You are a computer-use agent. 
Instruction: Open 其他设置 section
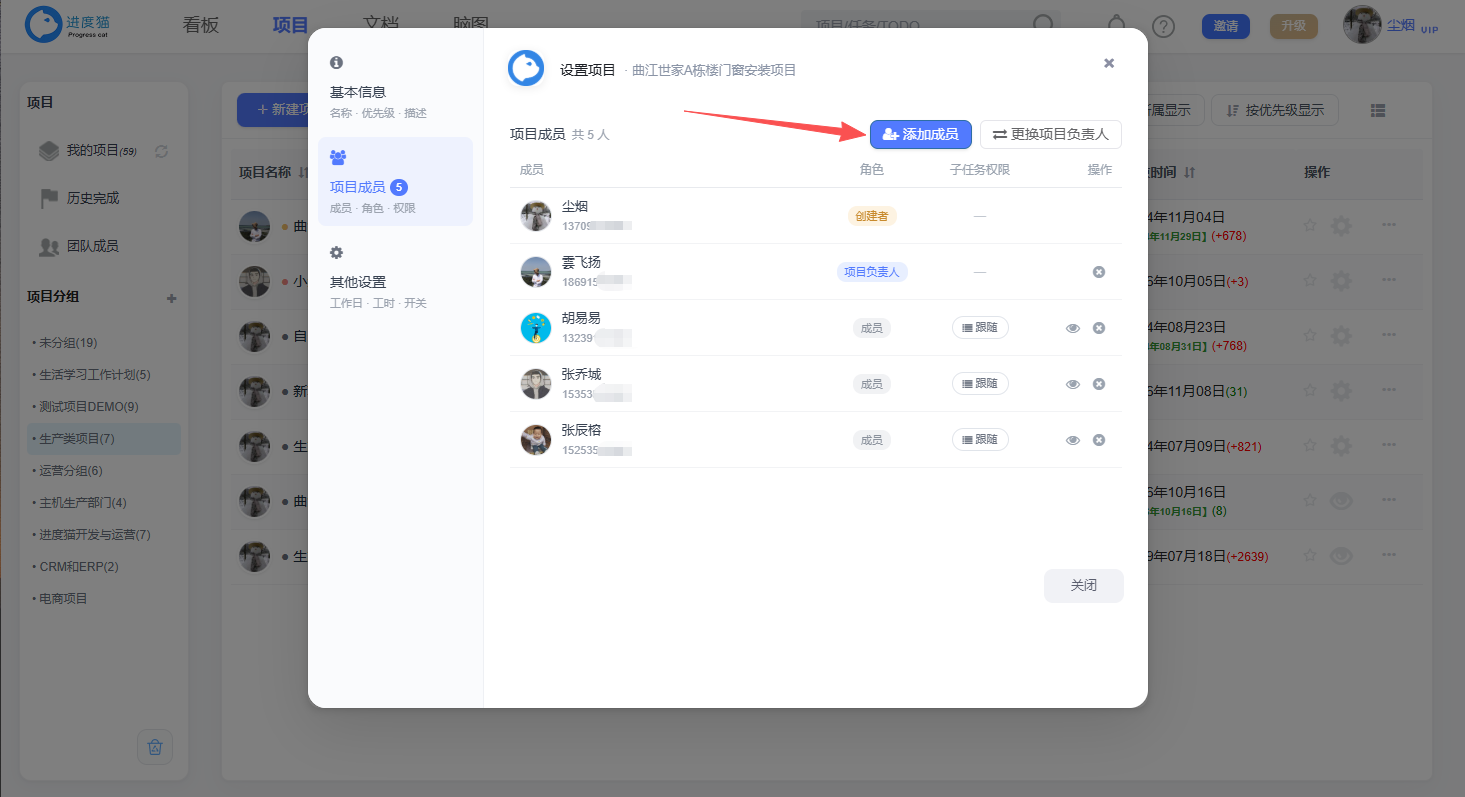pyautogui.click(x=395, y=276)
